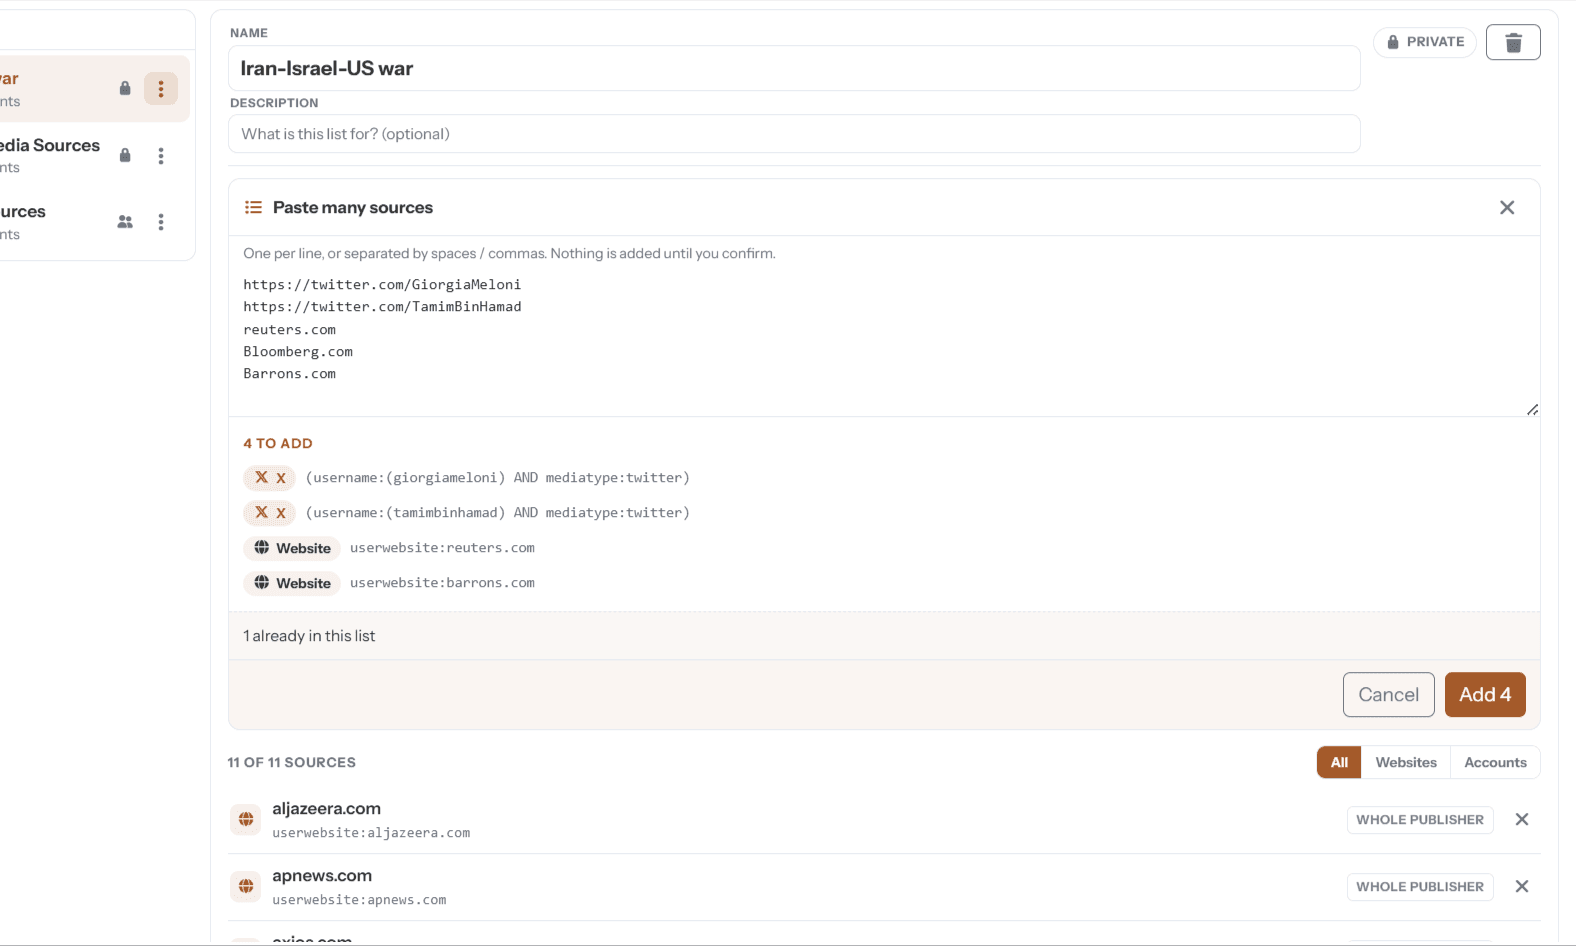Click the globe icon next to apnews.com

click(x=246, y=887)
